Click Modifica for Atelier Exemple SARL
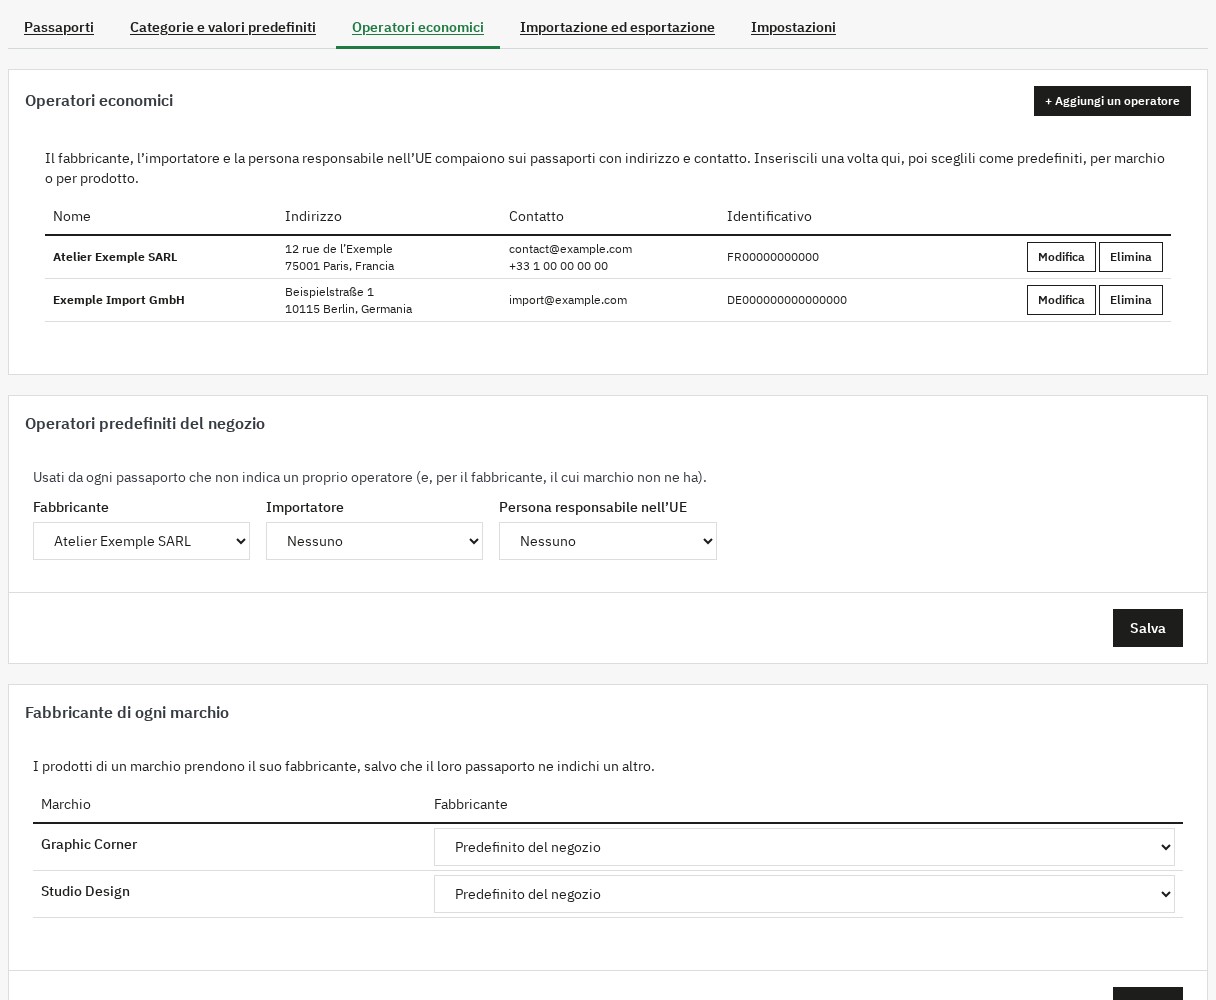Image resolution: width=1216 pixels, height=1000 pixels. point(1061,257)
